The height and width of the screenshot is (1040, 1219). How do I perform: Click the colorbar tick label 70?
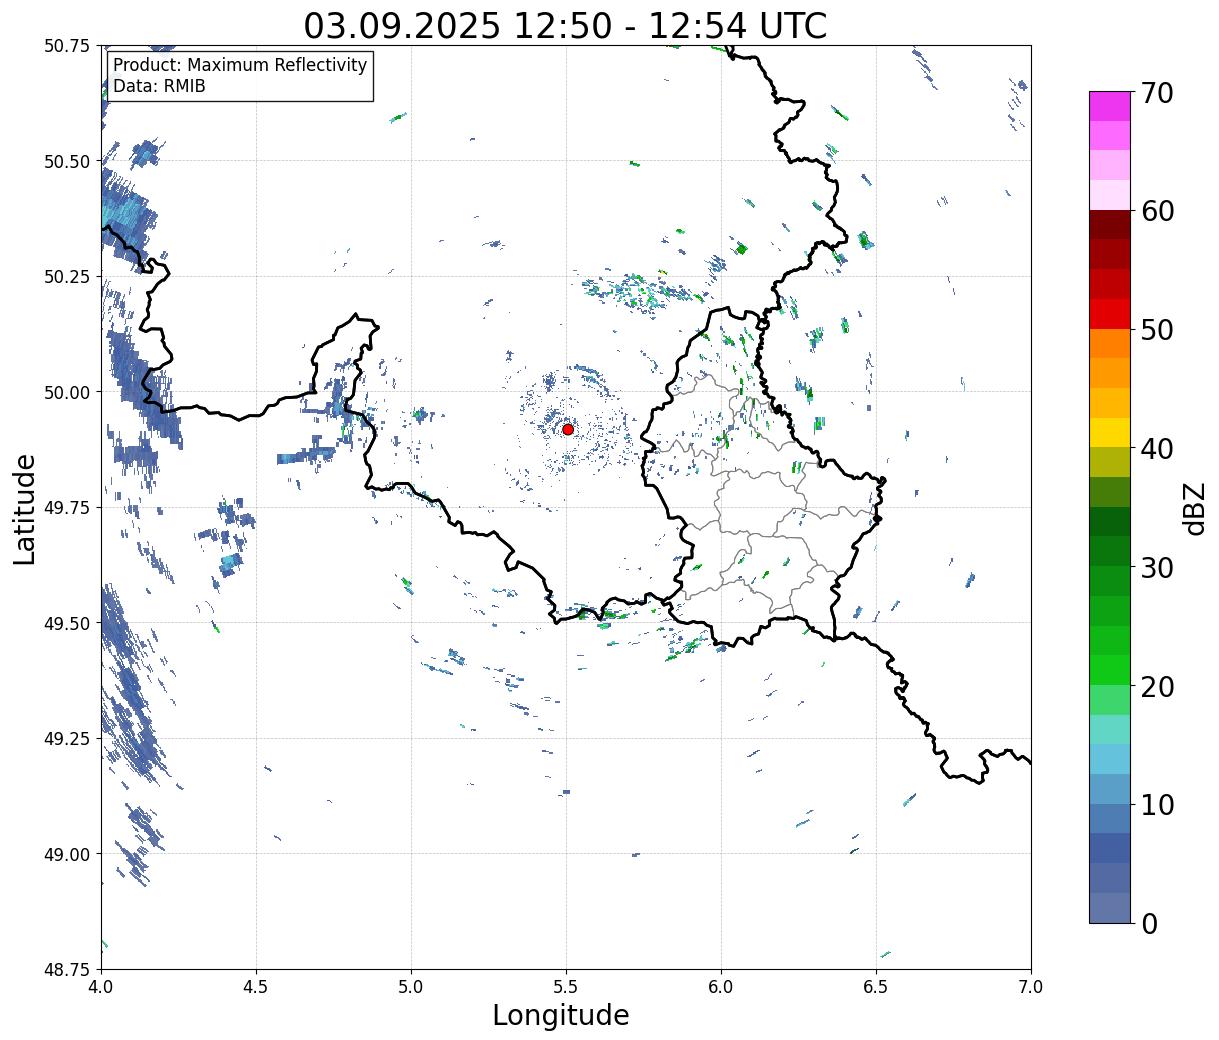(1156, 93)
